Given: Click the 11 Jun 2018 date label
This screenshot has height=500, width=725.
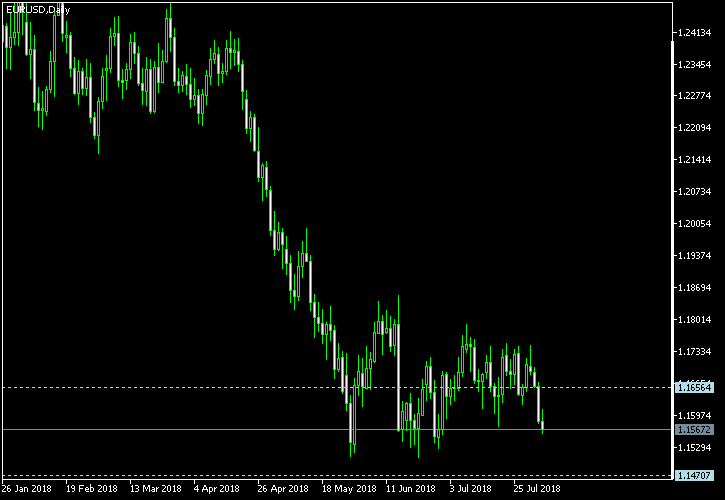Looking at the screenshot, I should click(411, 488).
